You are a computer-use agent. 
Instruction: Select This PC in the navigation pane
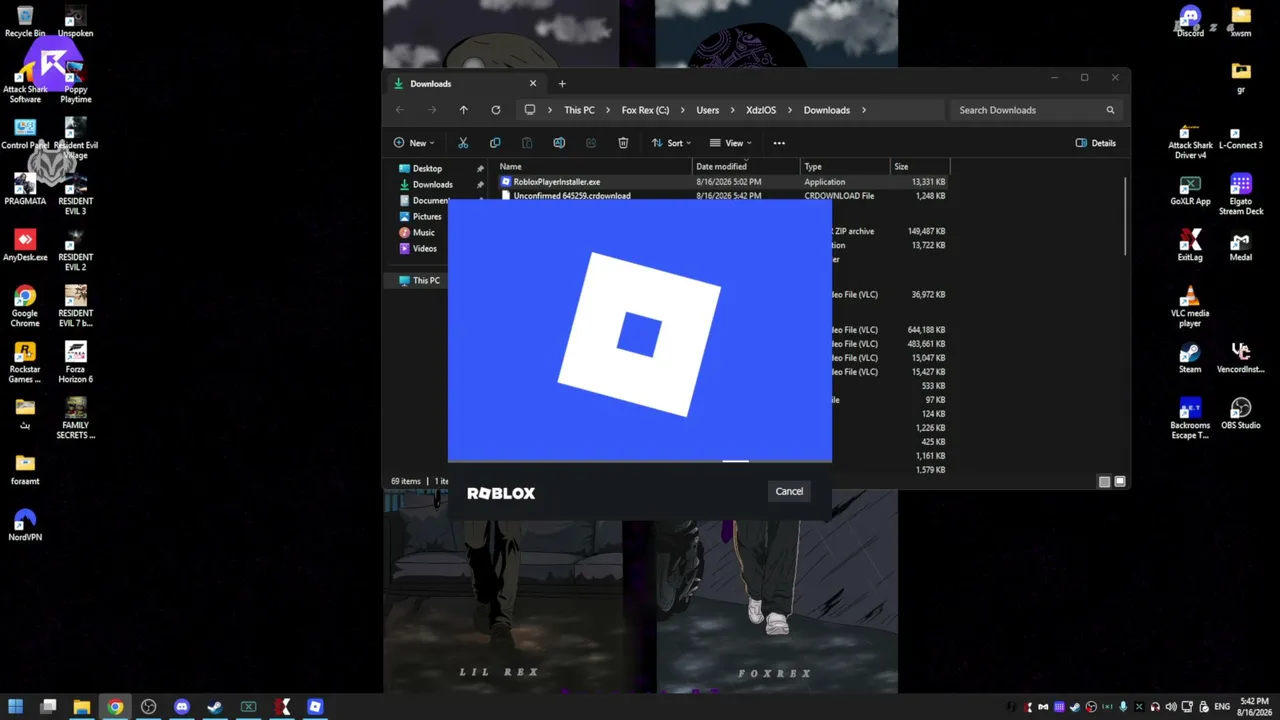coord(426,280)
